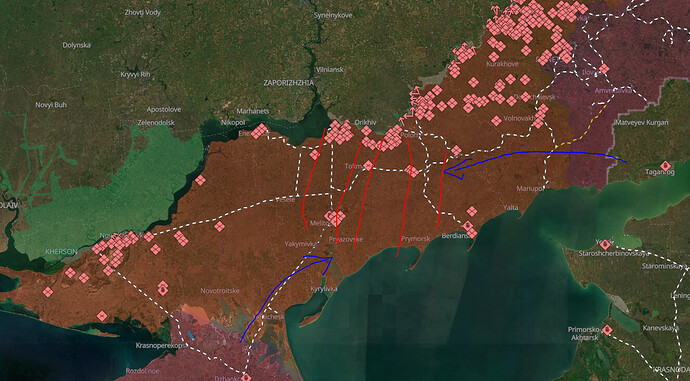690x381 pixels.
Task: Click the 'Marhanets' label
Action: 253,111
